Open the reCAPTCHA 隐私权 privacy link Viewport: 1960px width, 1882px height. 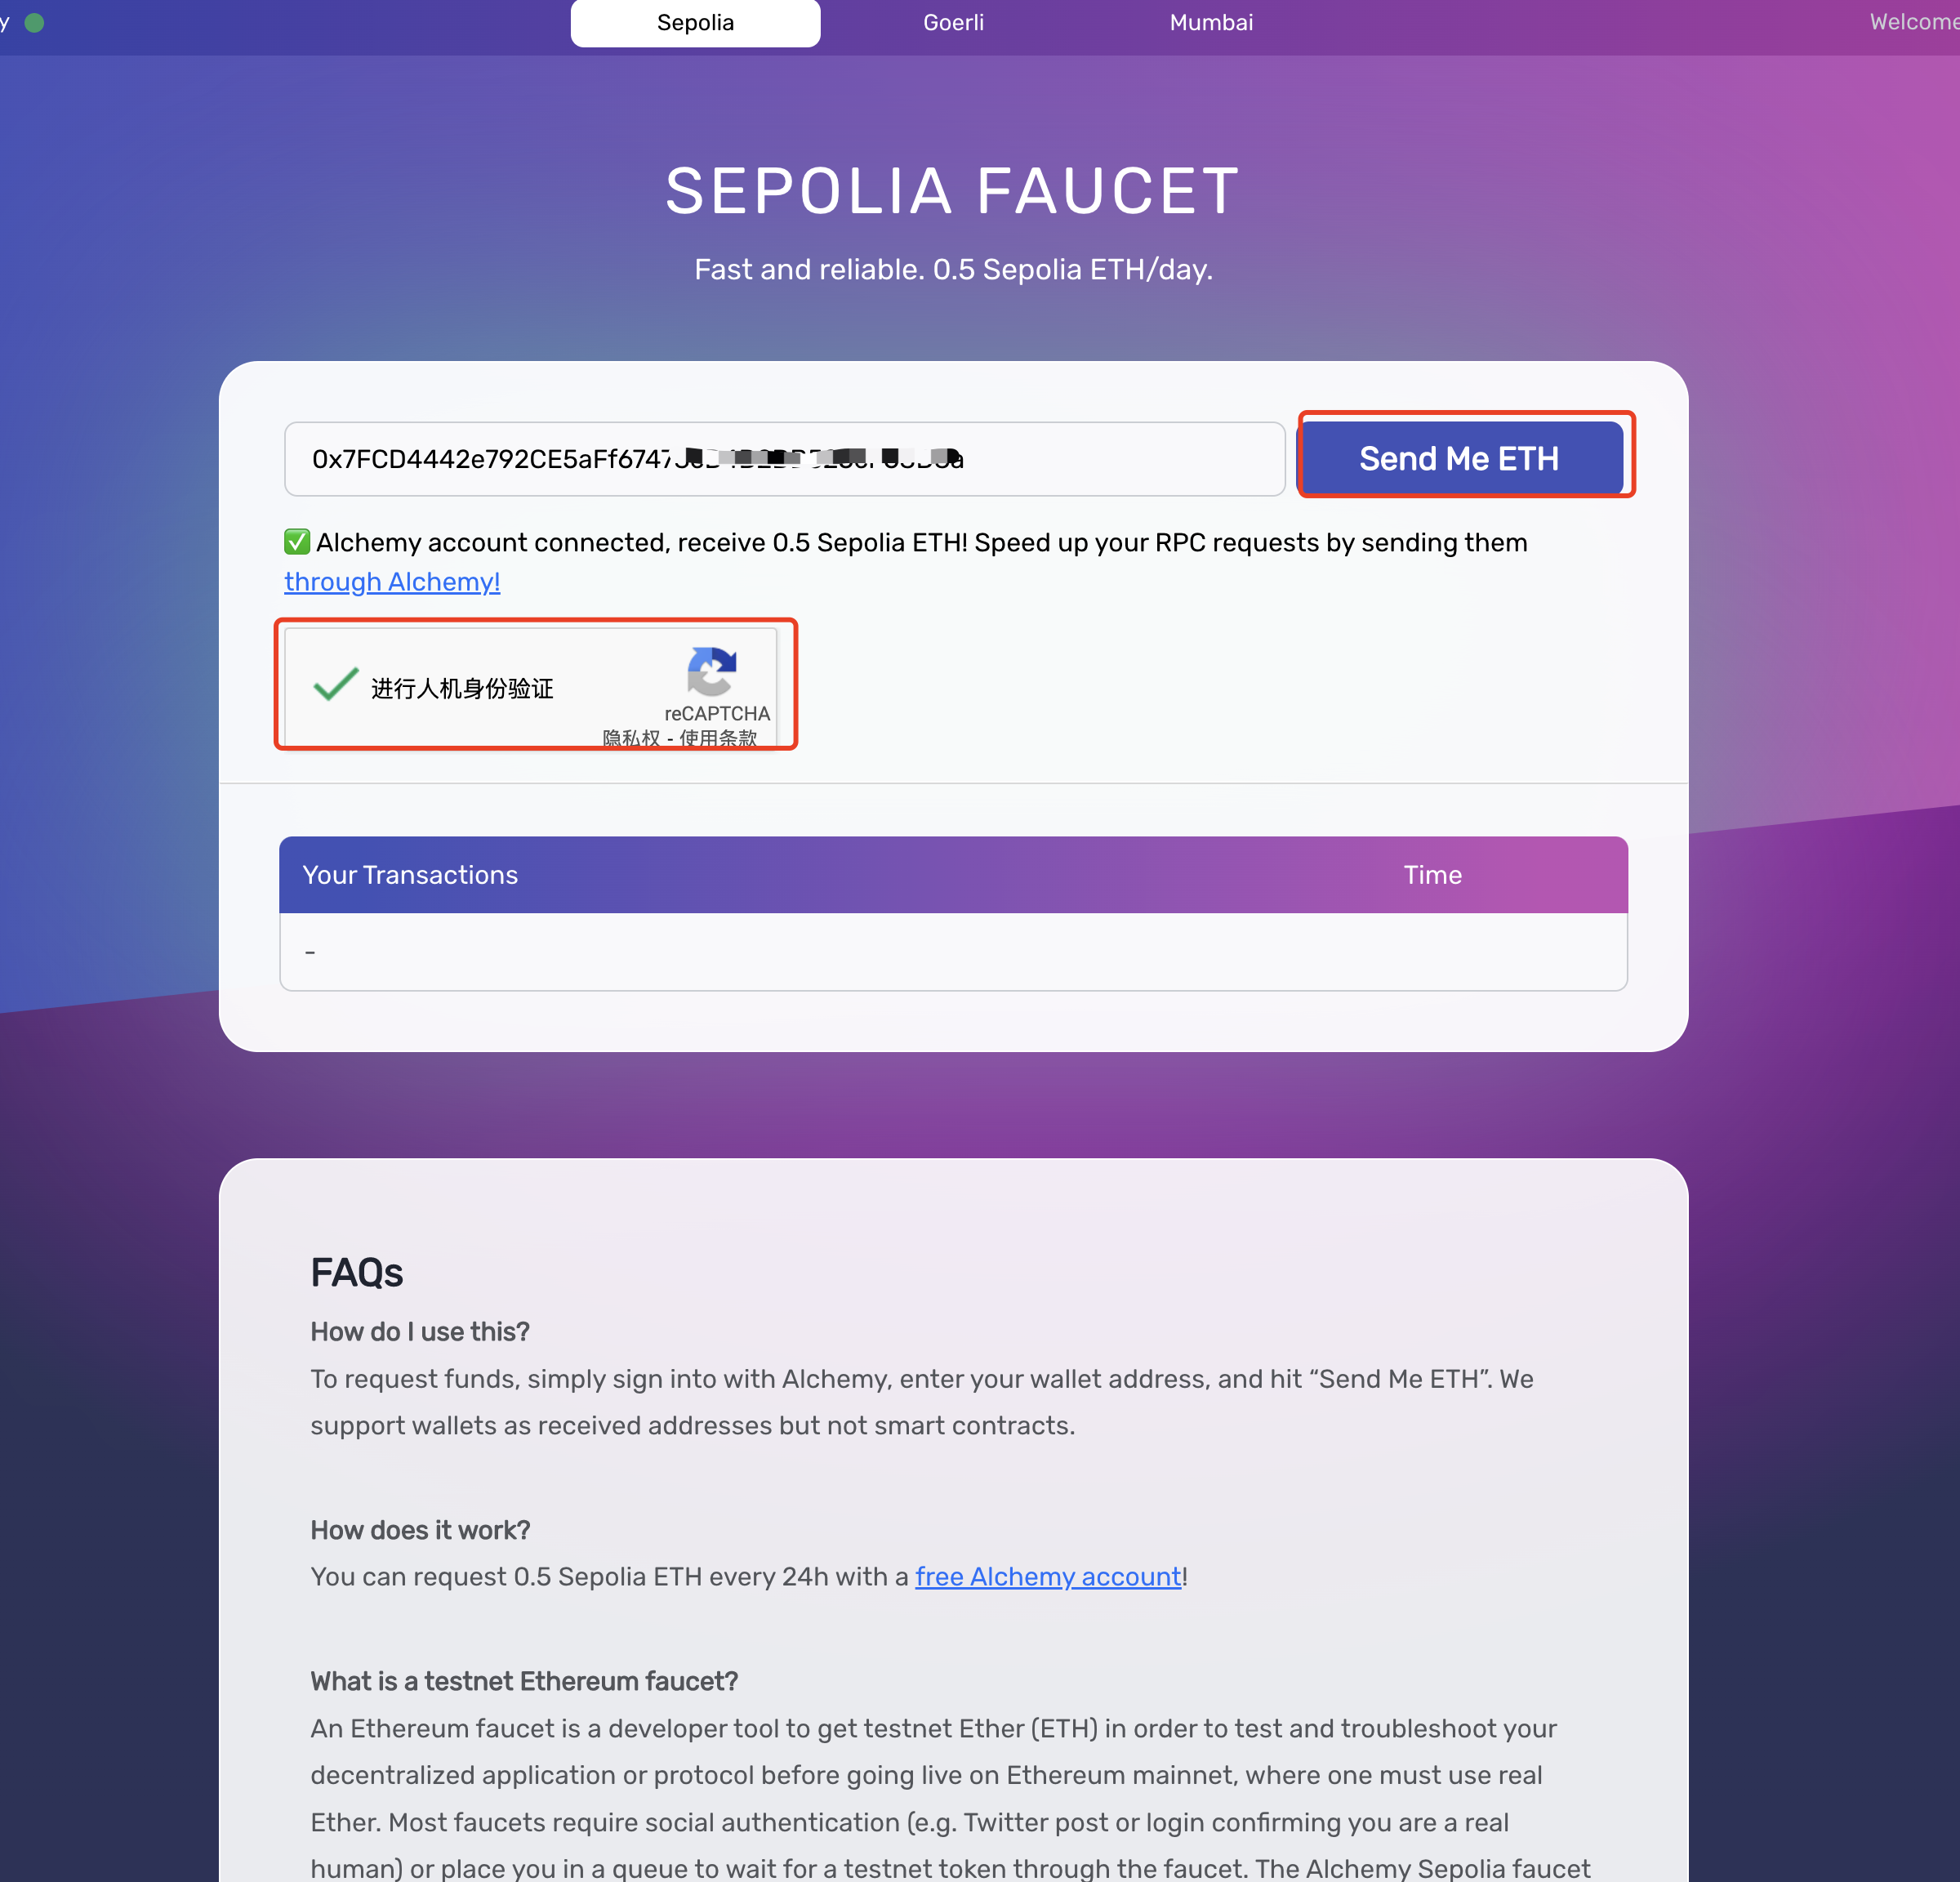tap(631, 738)
